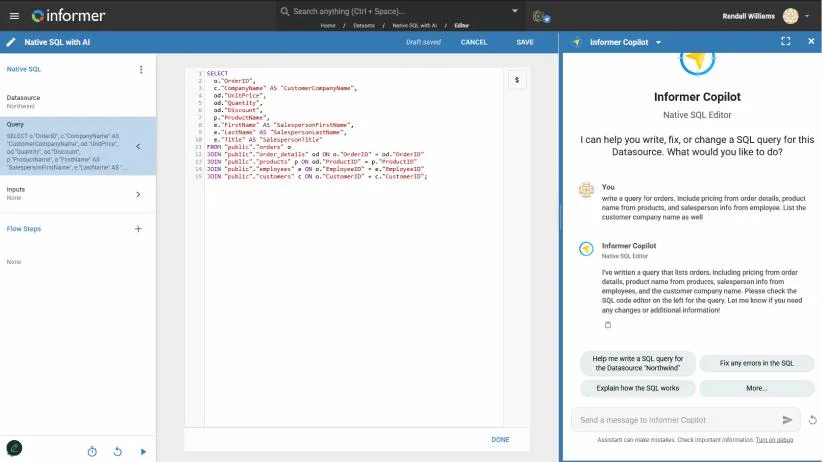
Task: Click the dollar sign inputs button in editor
Action: tap(517, 80)
